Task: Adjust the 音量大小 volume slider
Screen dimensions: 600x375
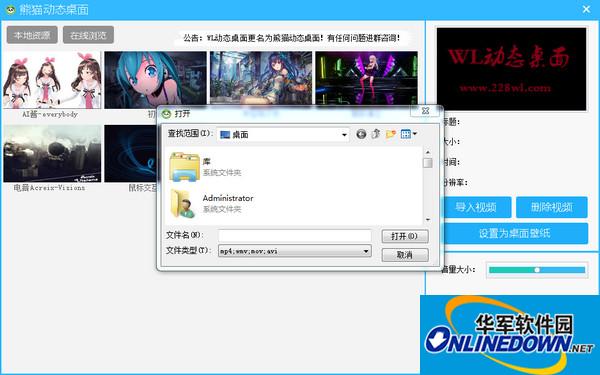Action: [x=537, y=270]
